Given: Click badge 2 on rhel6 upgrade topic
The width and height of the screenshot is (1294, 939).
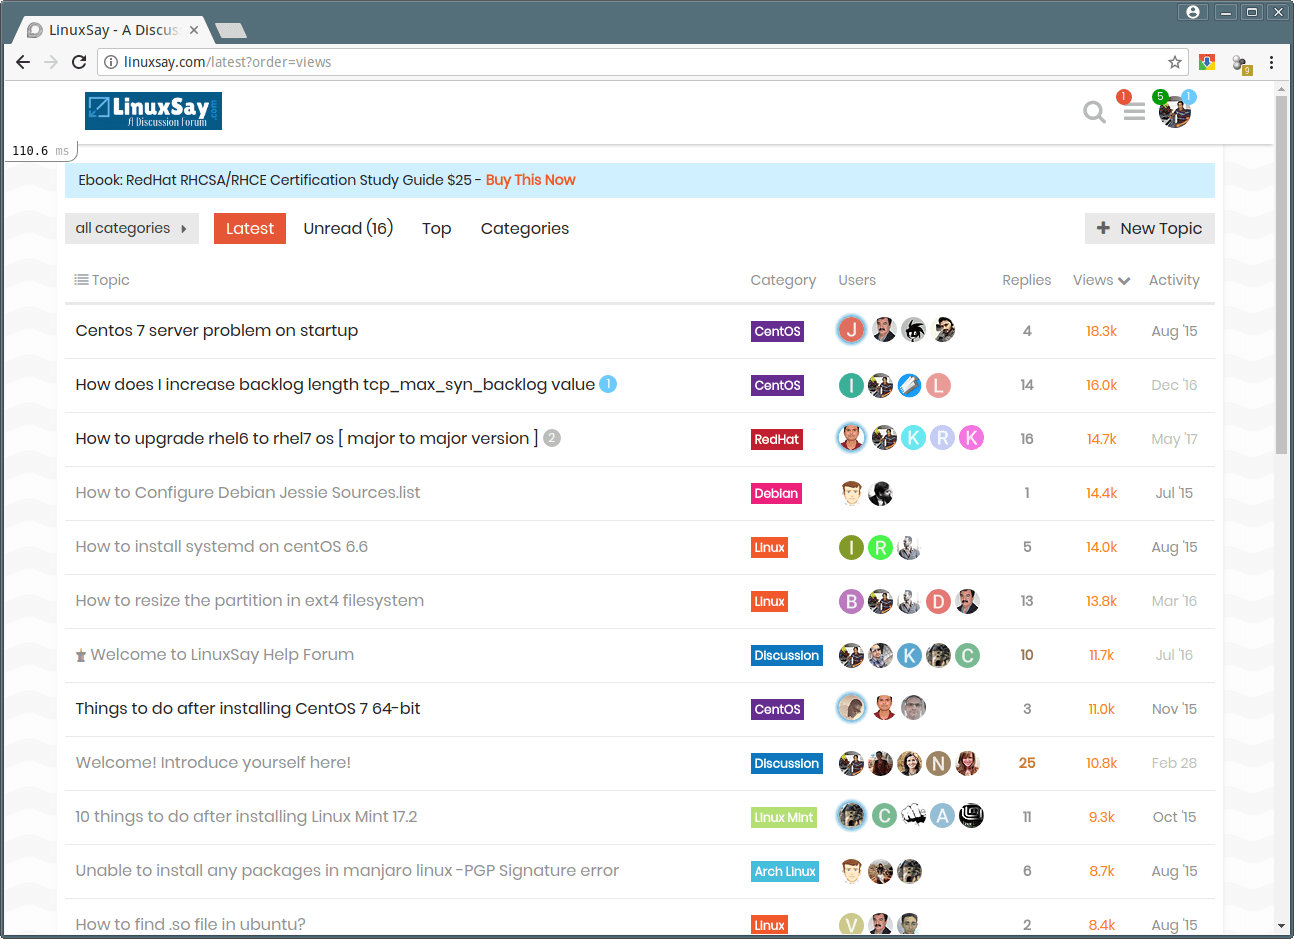Looking at the screenshot, I should coord(552,438).
